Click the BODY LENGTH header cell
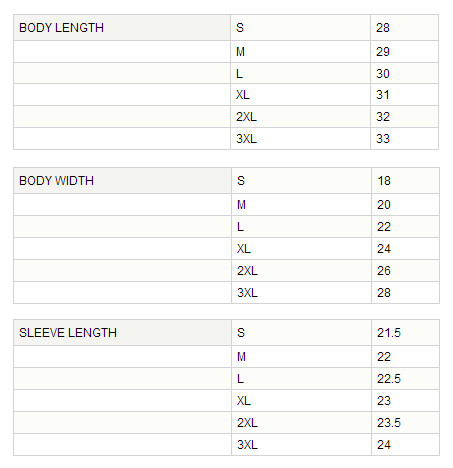The width and height of the screenshot is (453, 468). point(122,28)
